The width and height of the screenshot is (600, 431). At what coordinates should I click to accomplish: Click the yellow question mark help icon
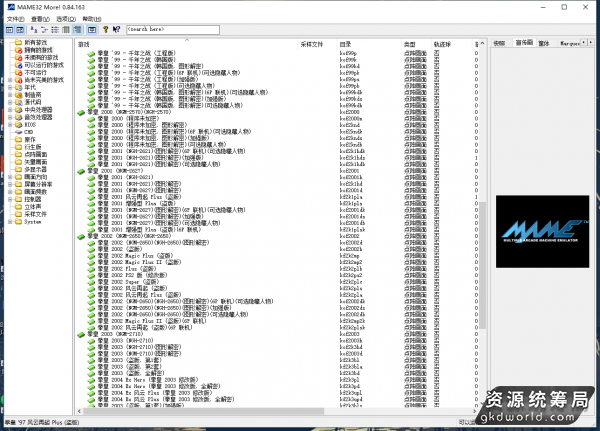[105, 29]
